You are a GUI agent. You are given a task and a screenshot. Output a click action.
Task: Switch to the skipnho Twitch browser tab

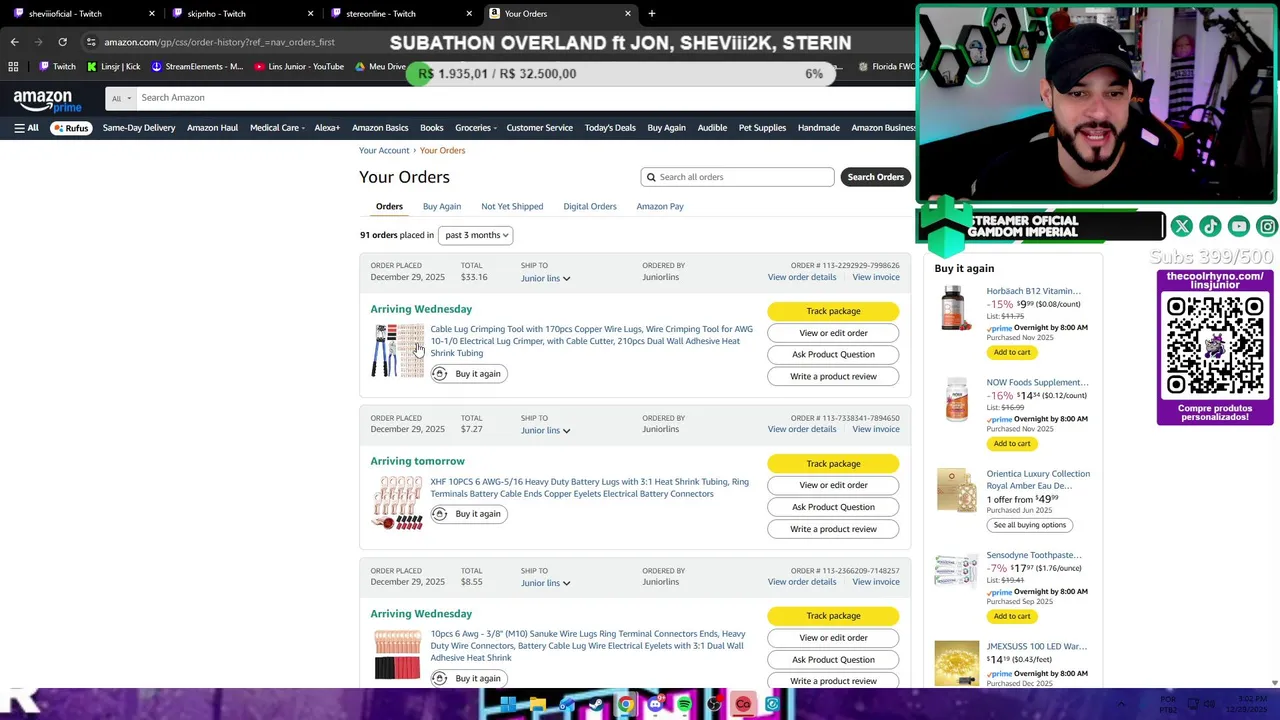point(241,14)
